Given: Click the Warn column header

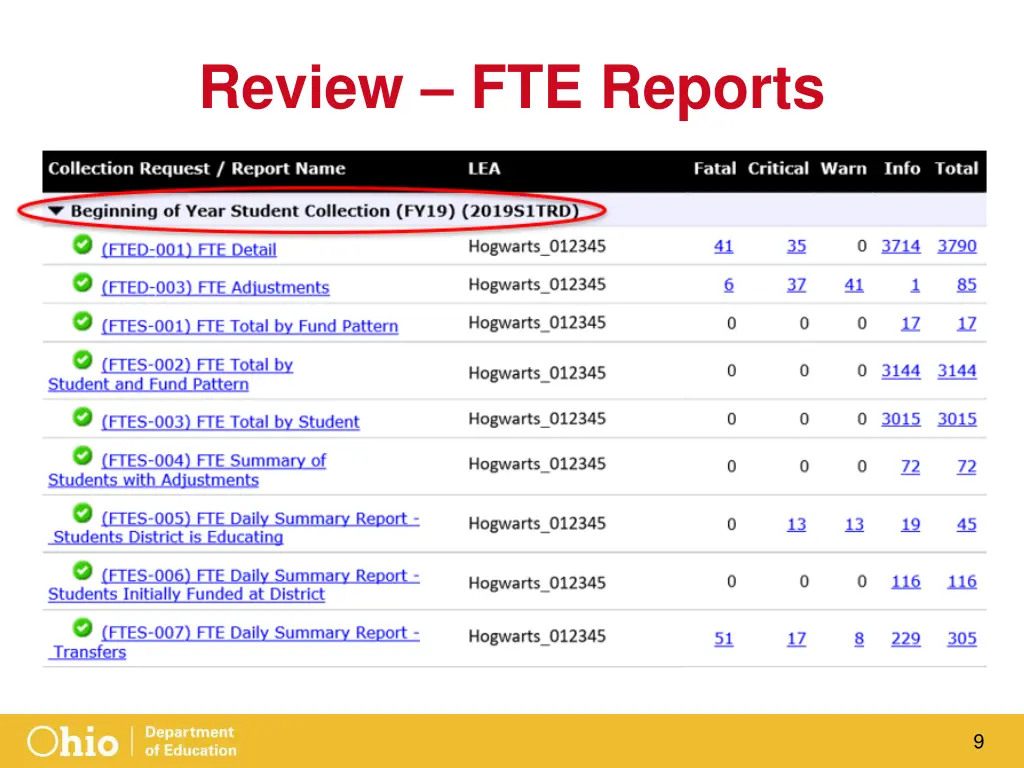Looking at the screenshot, I should pos(843,168).
